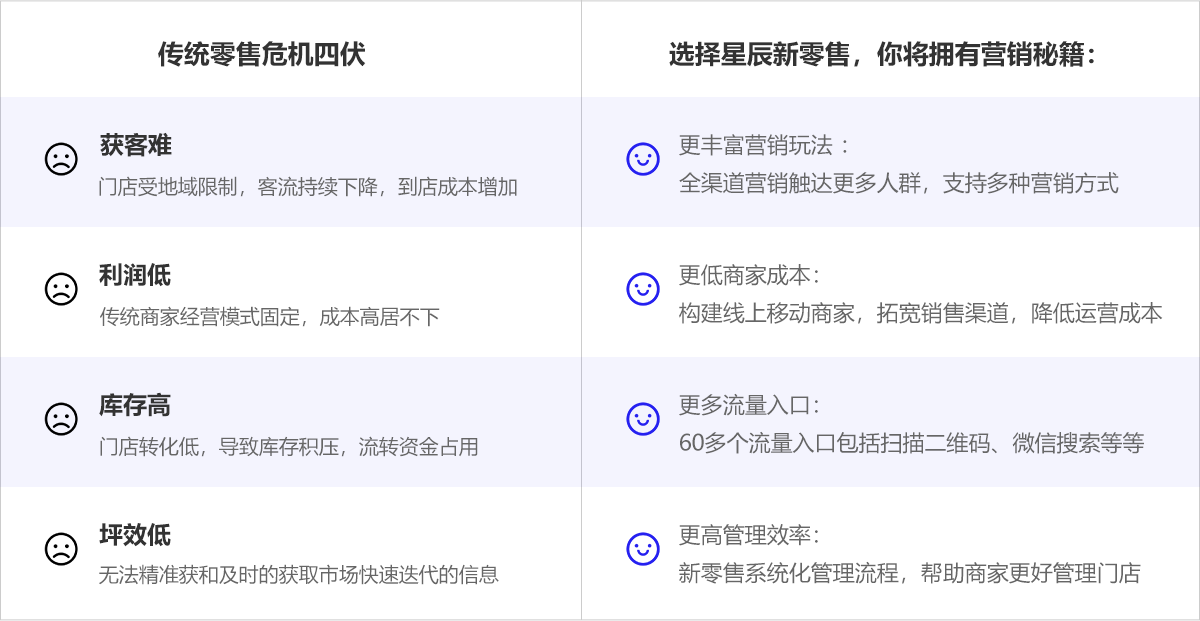
Task: Click the 获客难 heading
Action: pyautogui.click(x=136, y=146)
